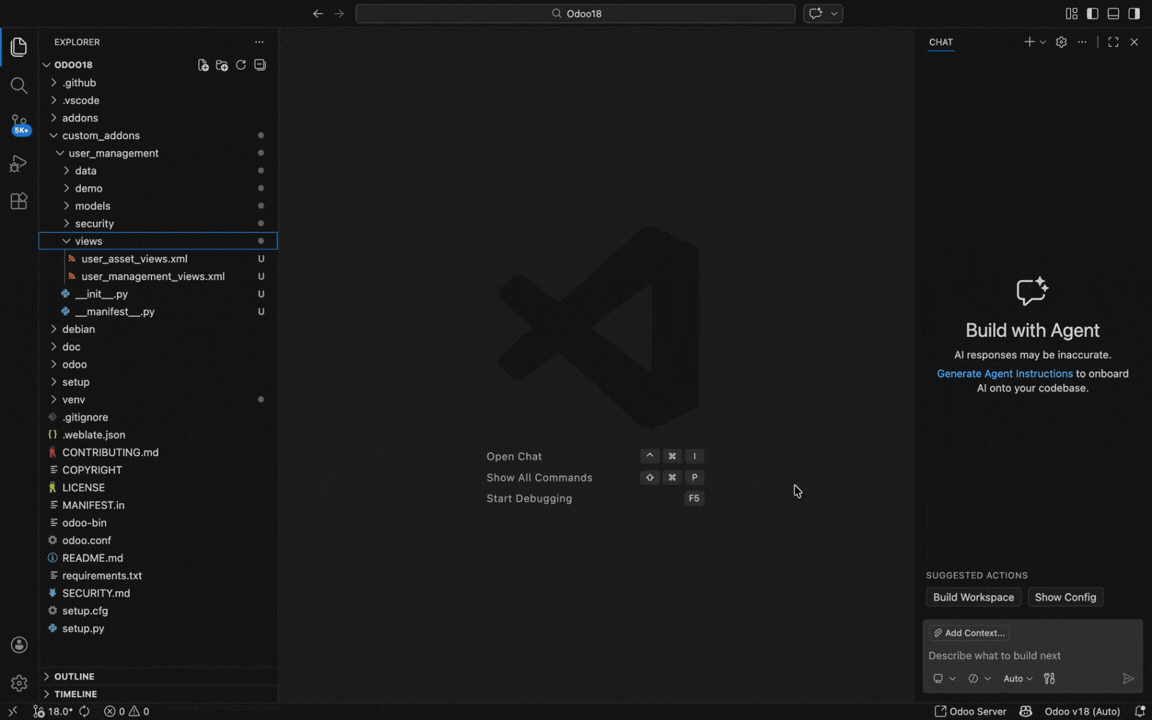Expand the security folder
The width and height of the screenshot is (1152, 720).
point(158,224)
